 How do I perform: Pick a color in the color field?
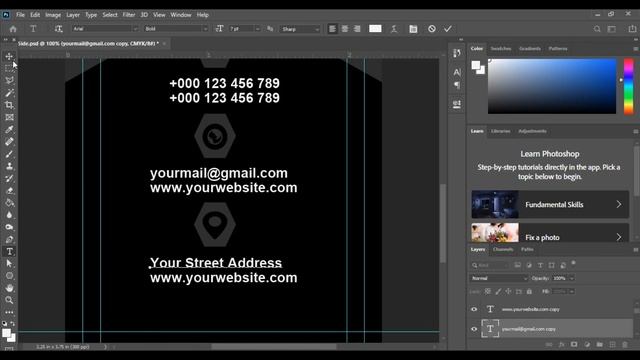tap(552, 86)
